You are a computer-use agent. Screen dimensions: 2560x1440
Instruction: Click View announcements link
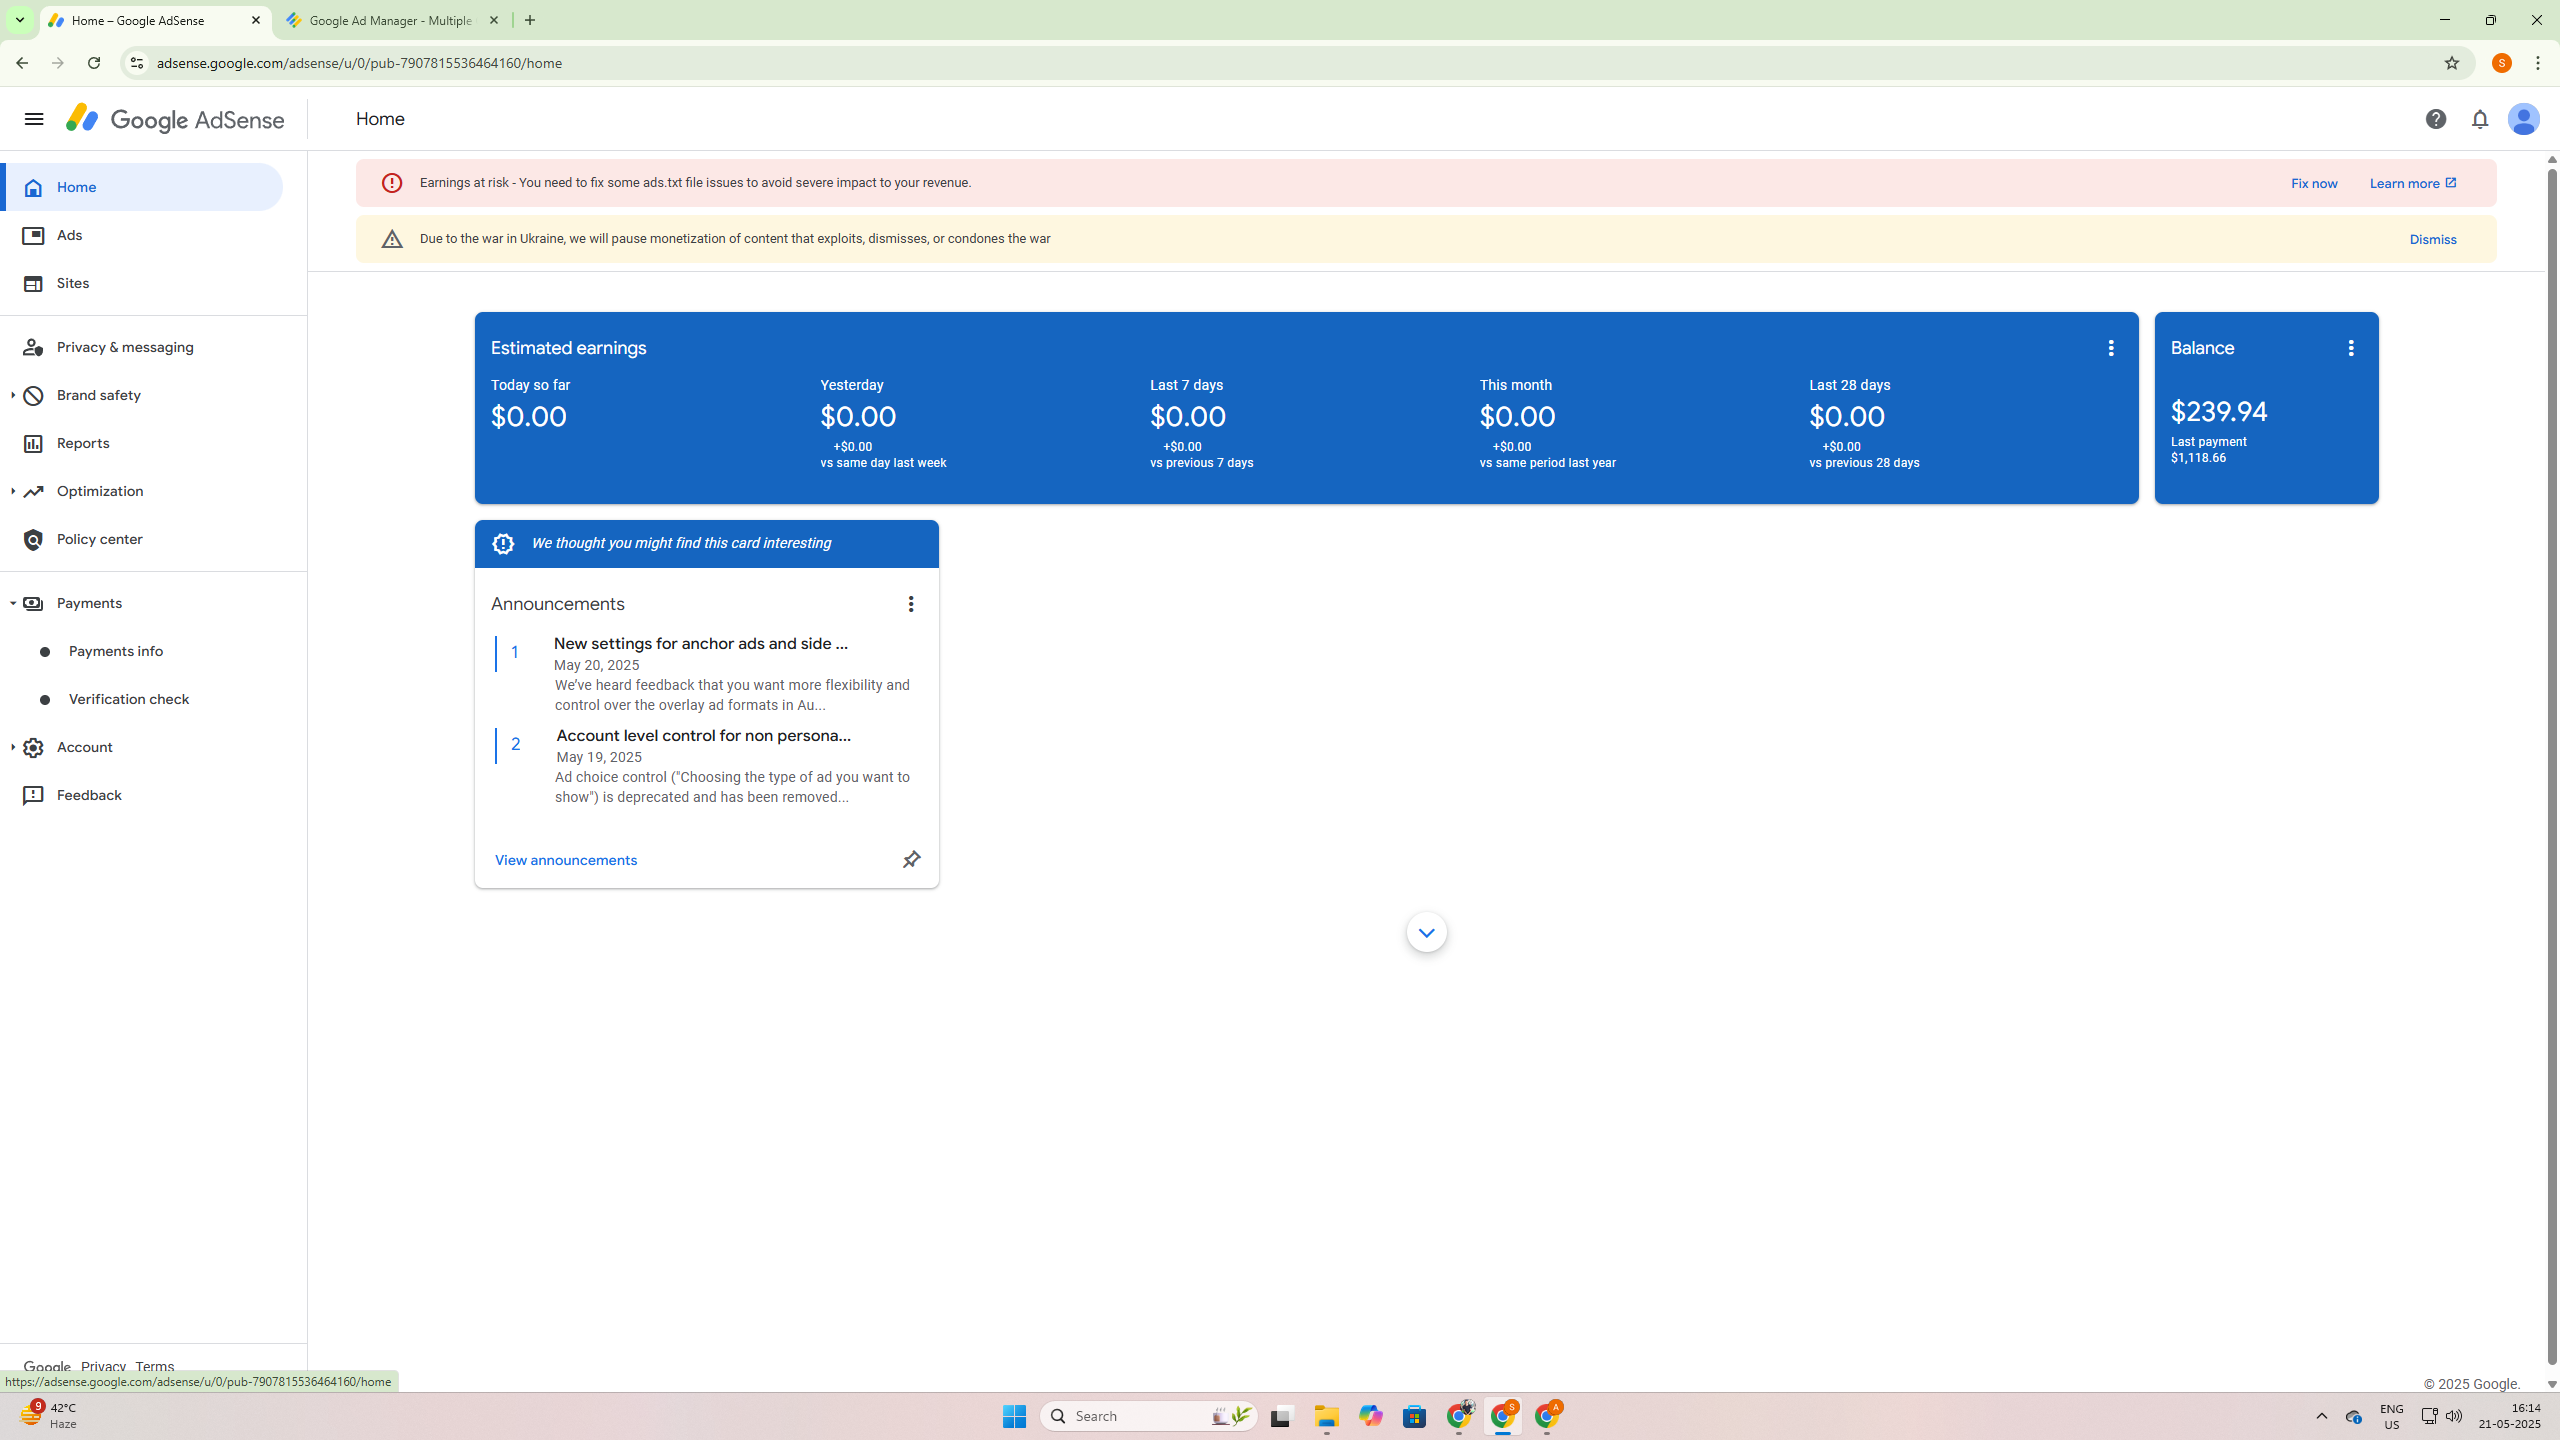(566, 860)
